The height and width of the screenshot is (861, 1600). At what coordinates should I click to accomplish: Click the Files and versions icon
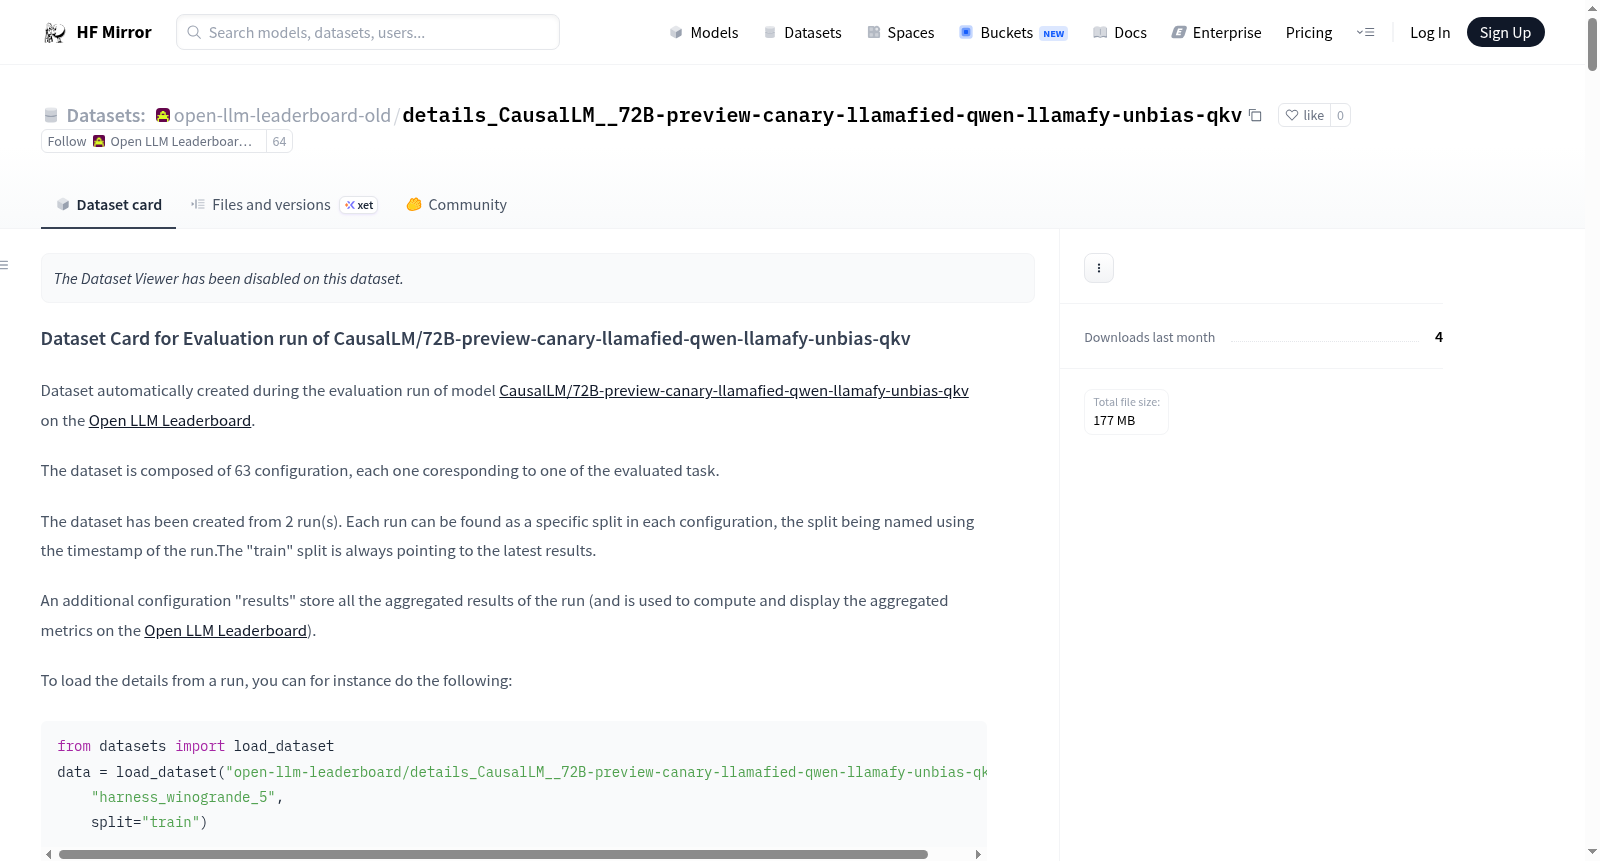coord(198,204)
